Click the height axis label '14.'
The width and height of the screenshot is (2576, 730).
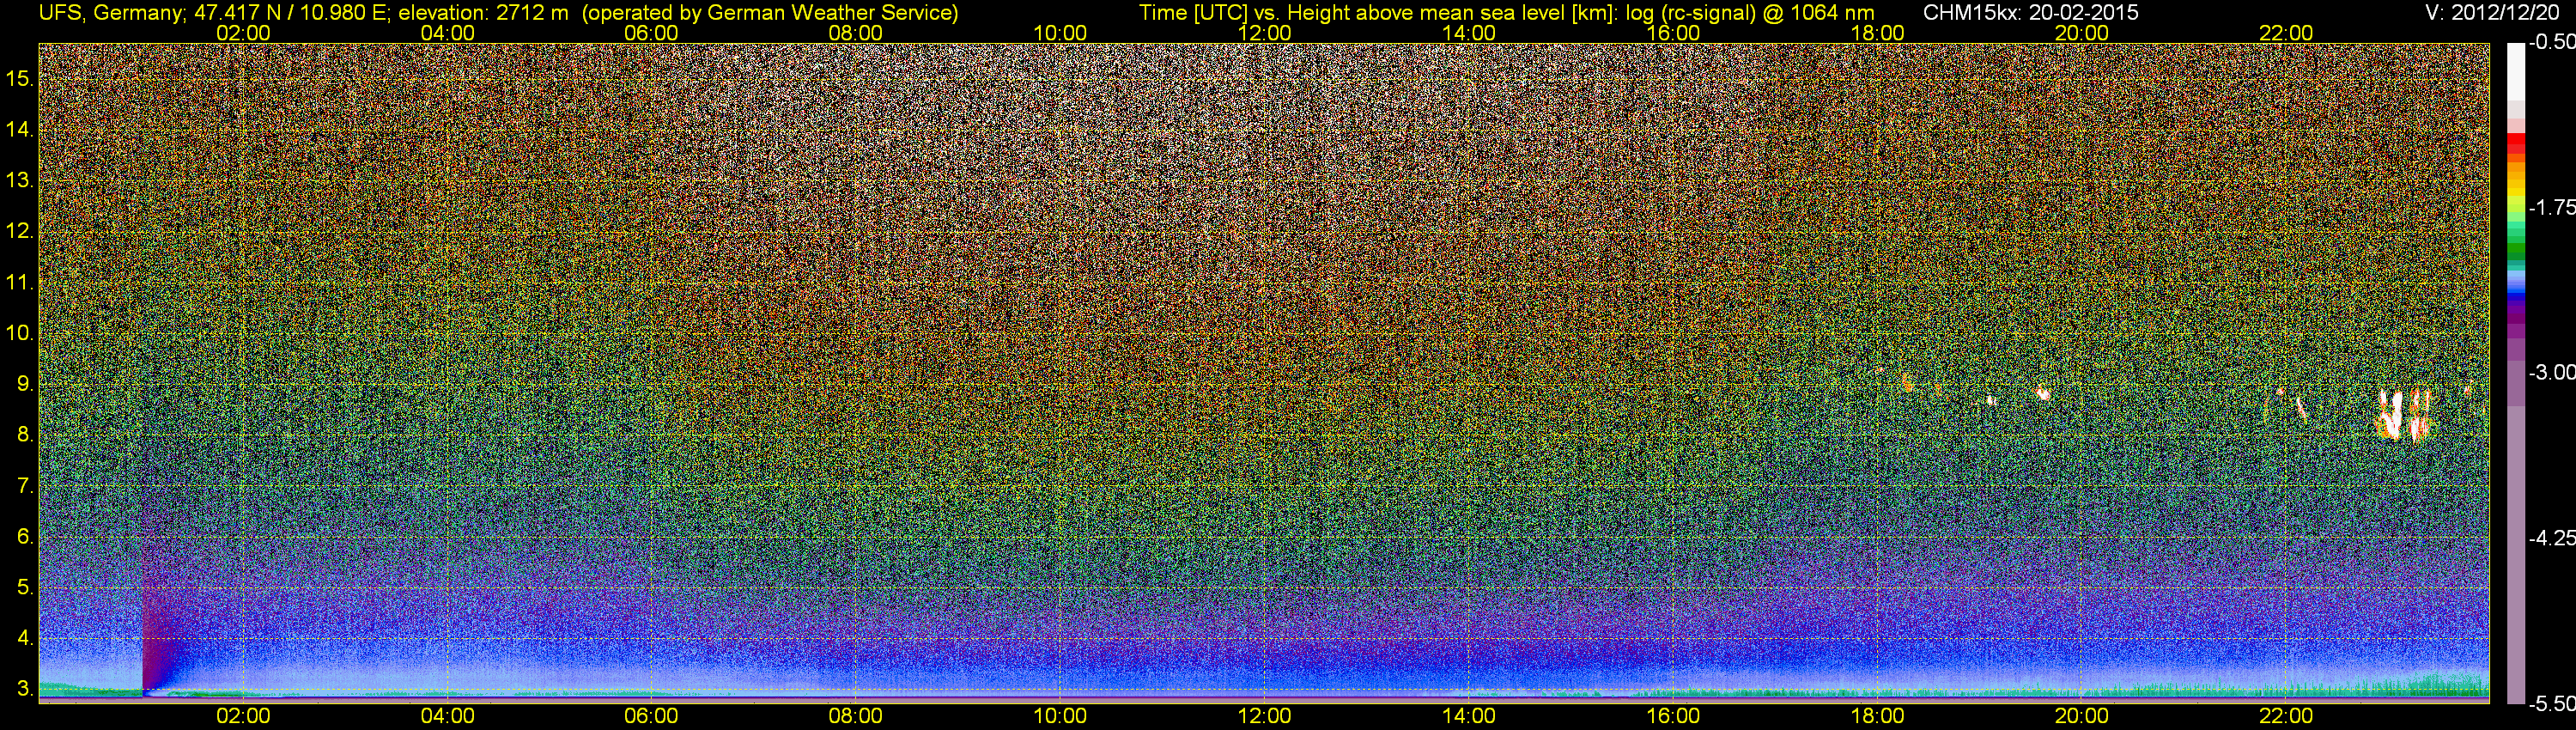pyautogui.click(x=20, y=129)
